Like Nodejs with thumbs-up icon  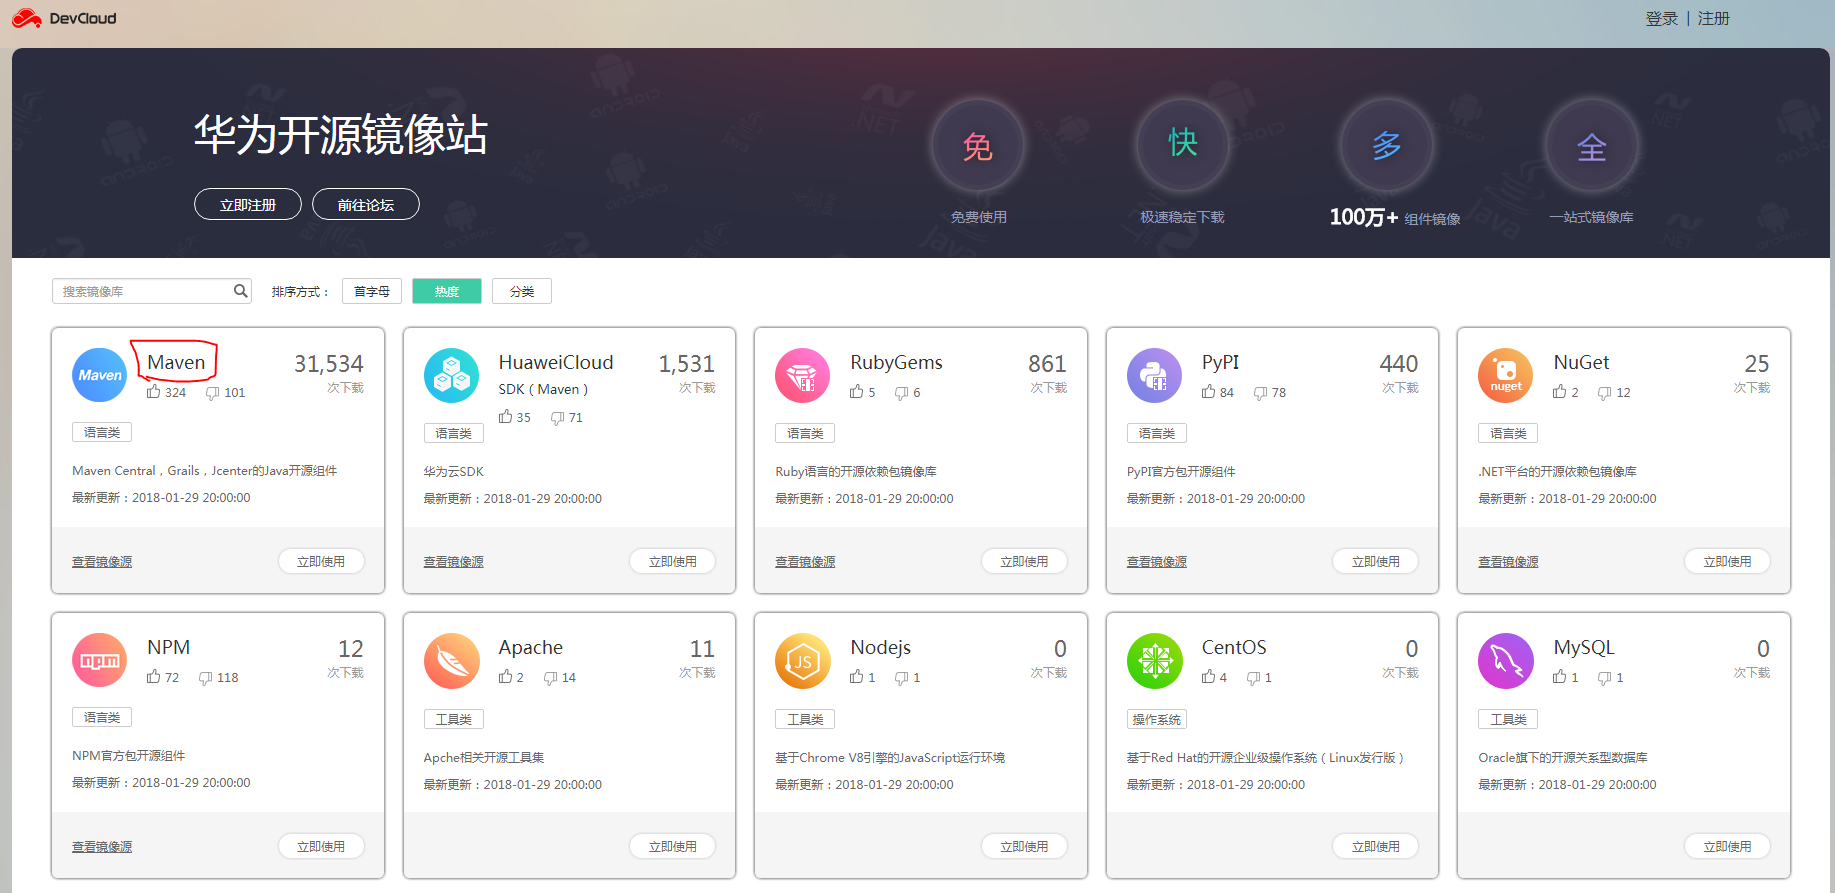[x=856, y=677]
